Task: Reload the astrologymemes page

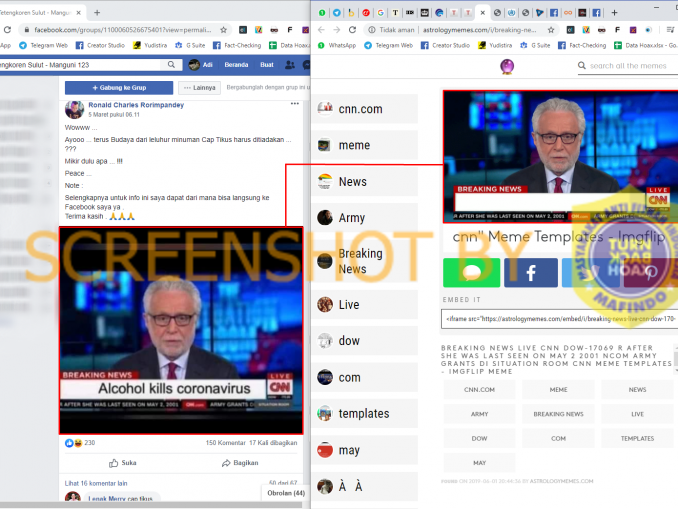Action: pyautogui.click(x=352, y=30)
